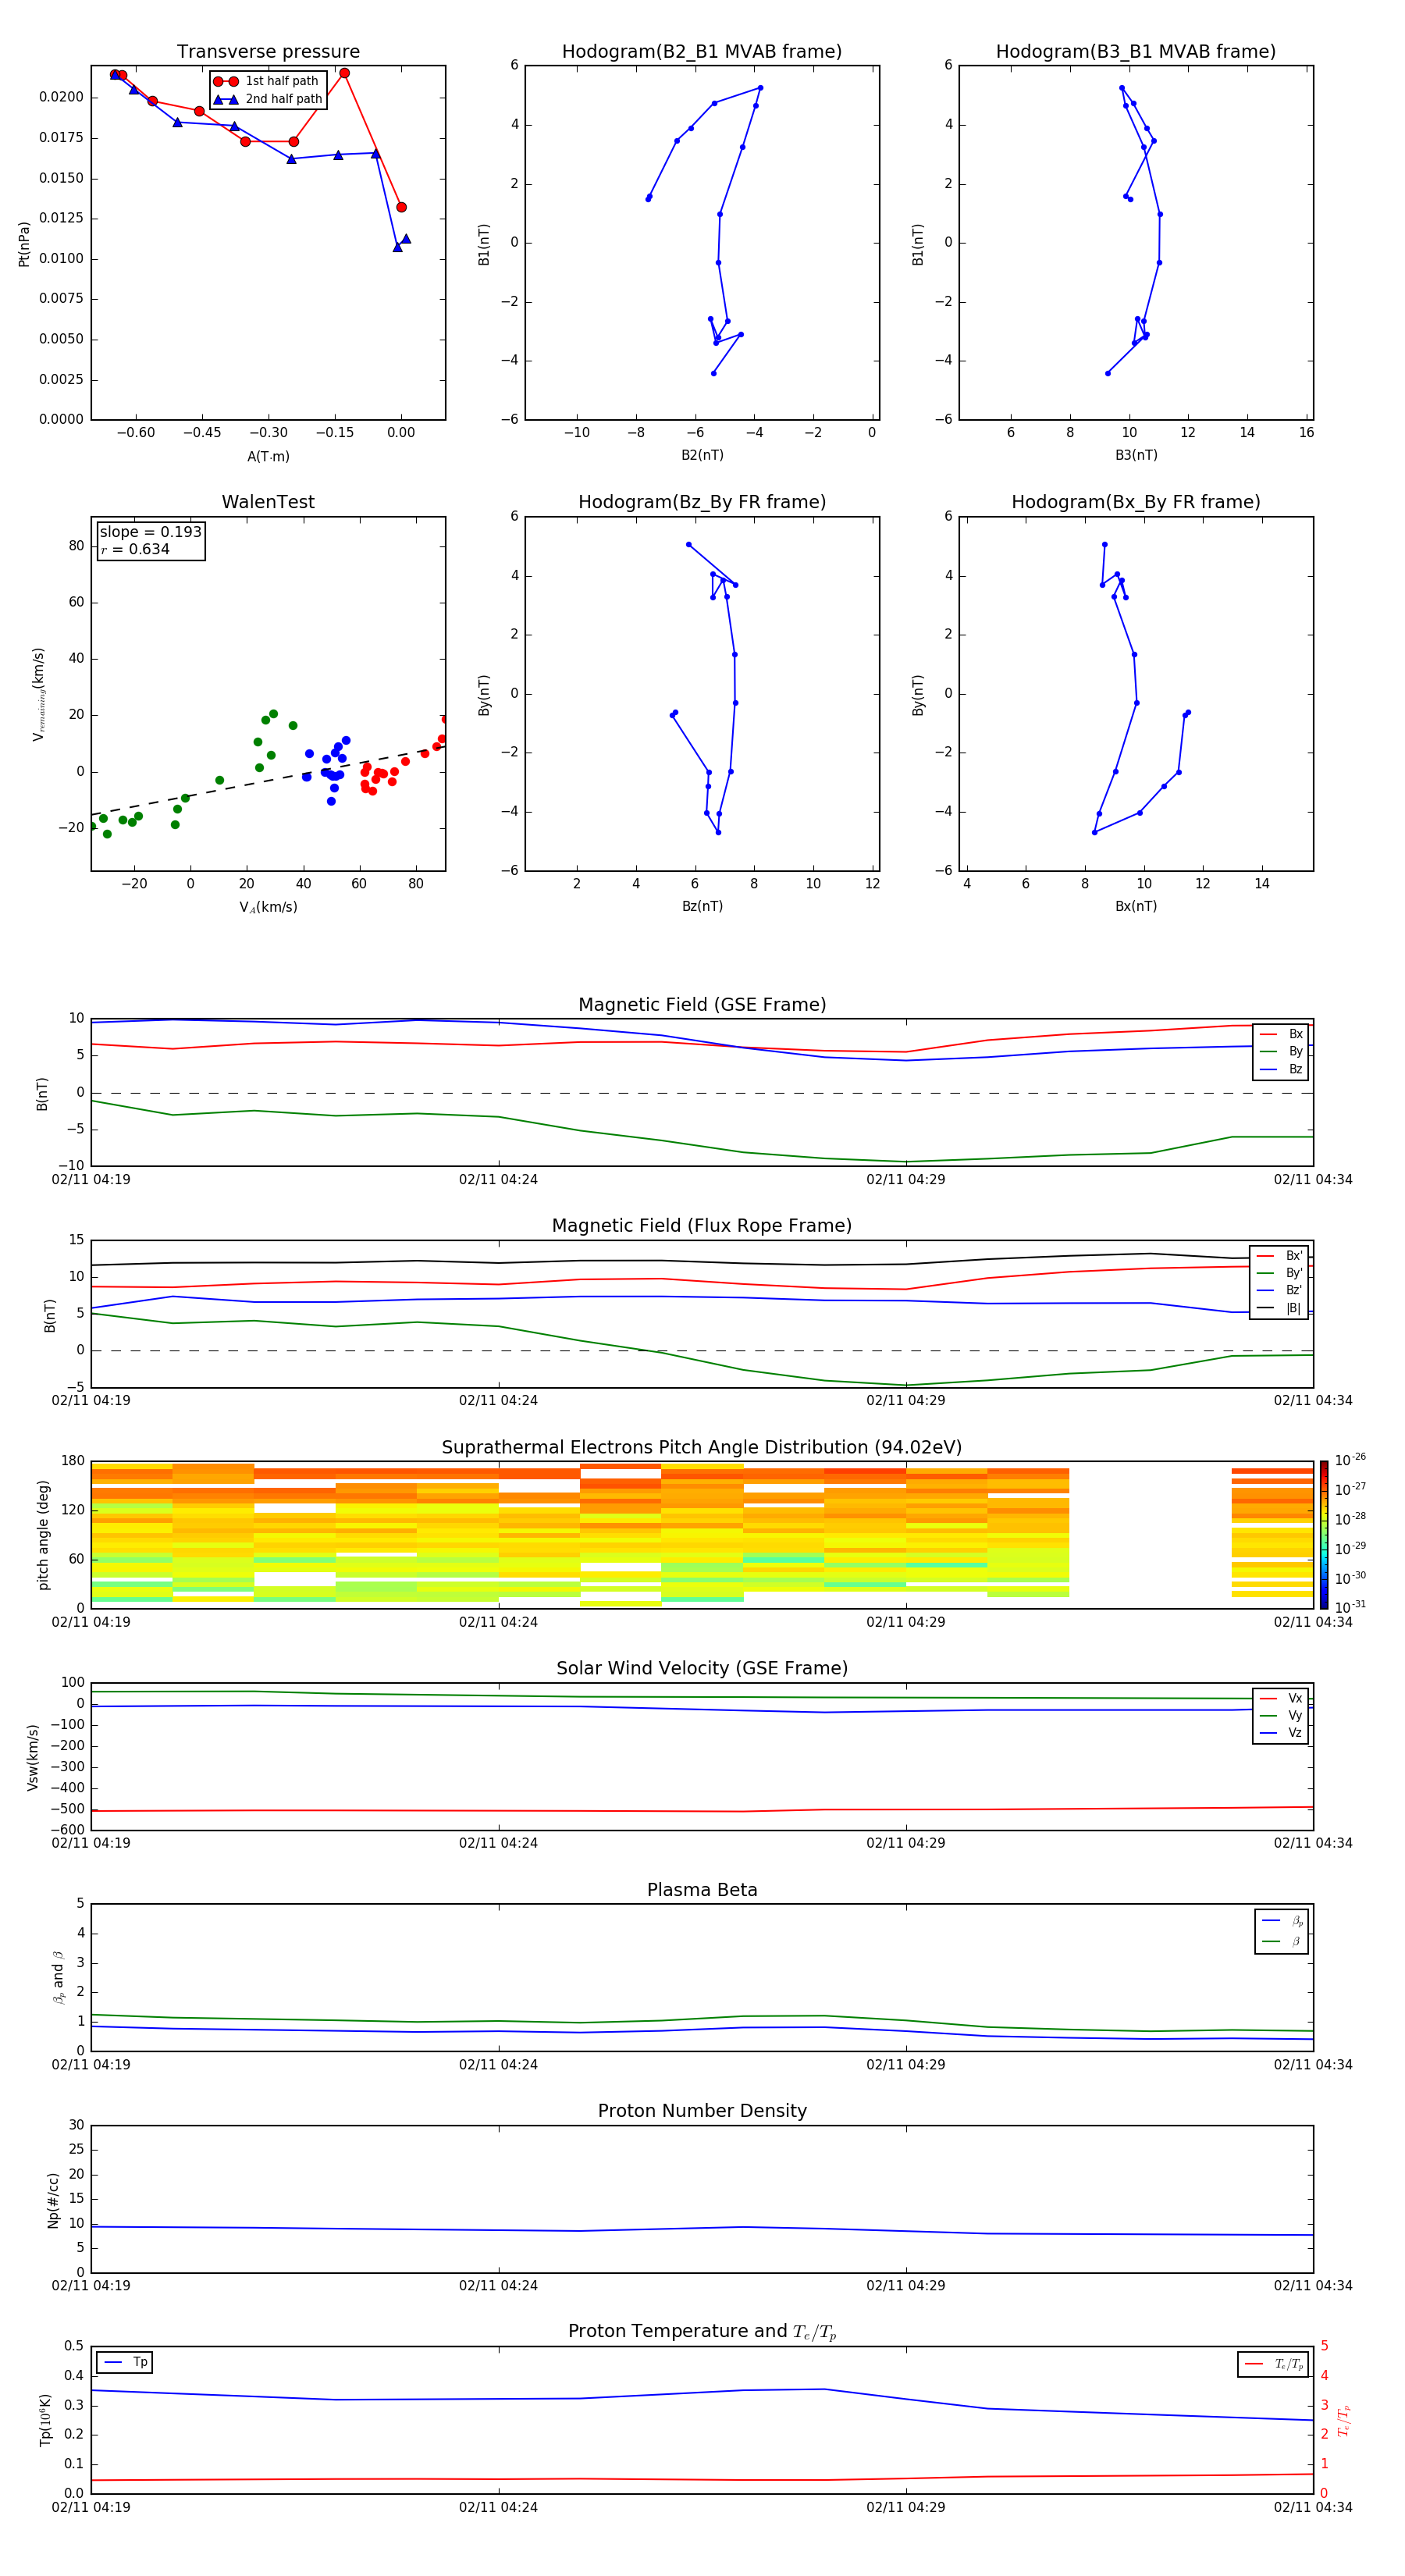Click the 'Solar Wind Velocity (GSE Frame)' title
The image size is (1405, 2576).
pos(702,1668)
